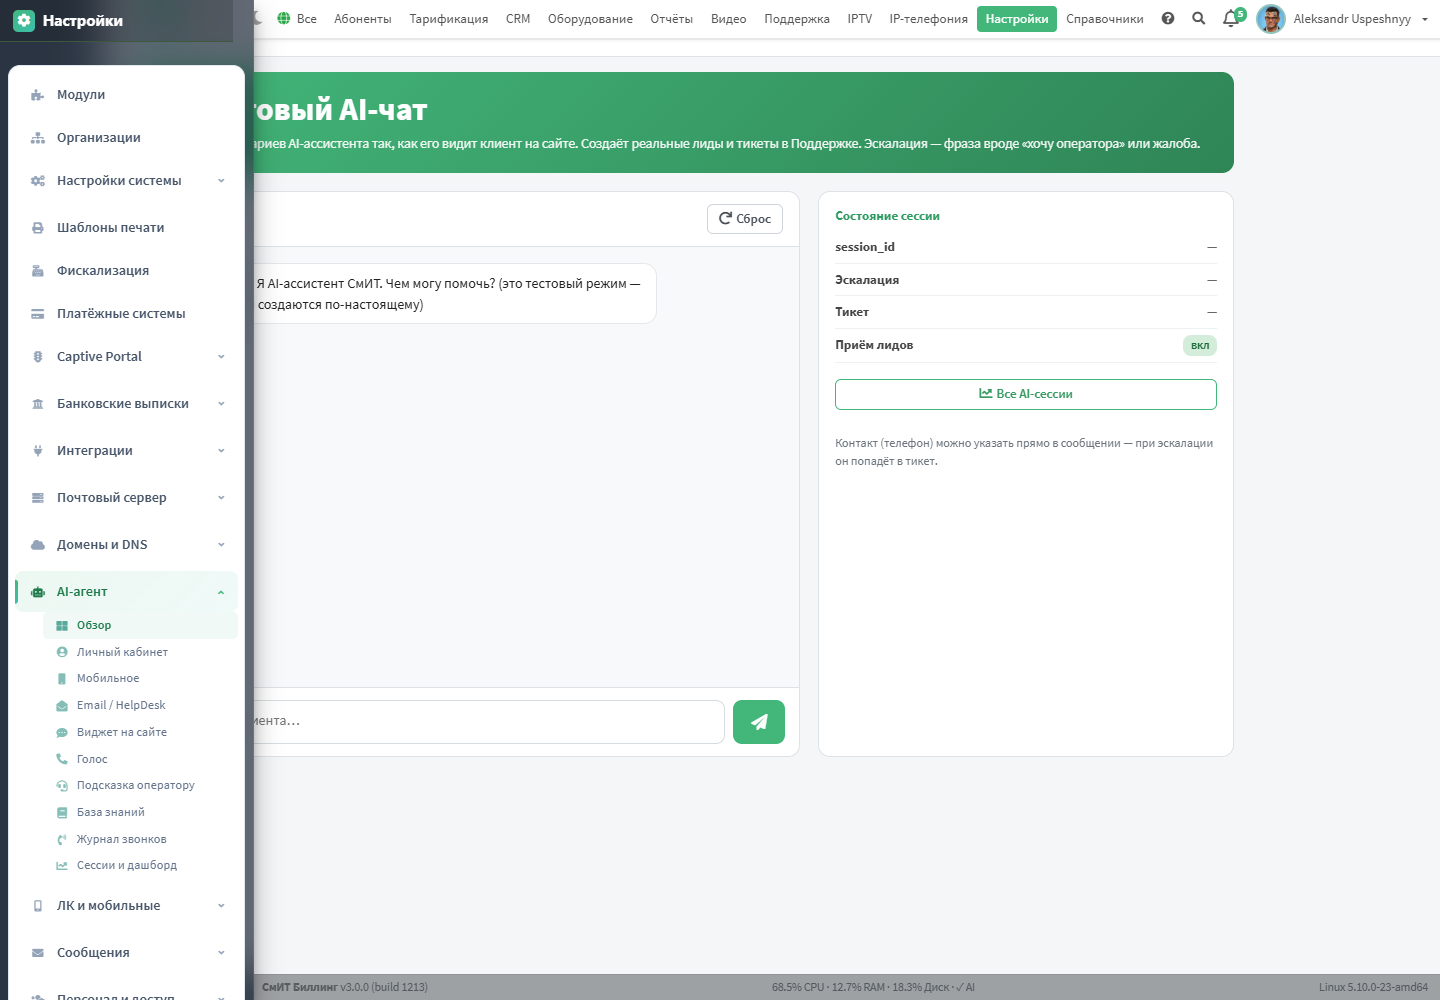The width and height of the screenshot is (1440, 1000).
Task: Click the Все globe item in top bar
Action: (297, 19)
